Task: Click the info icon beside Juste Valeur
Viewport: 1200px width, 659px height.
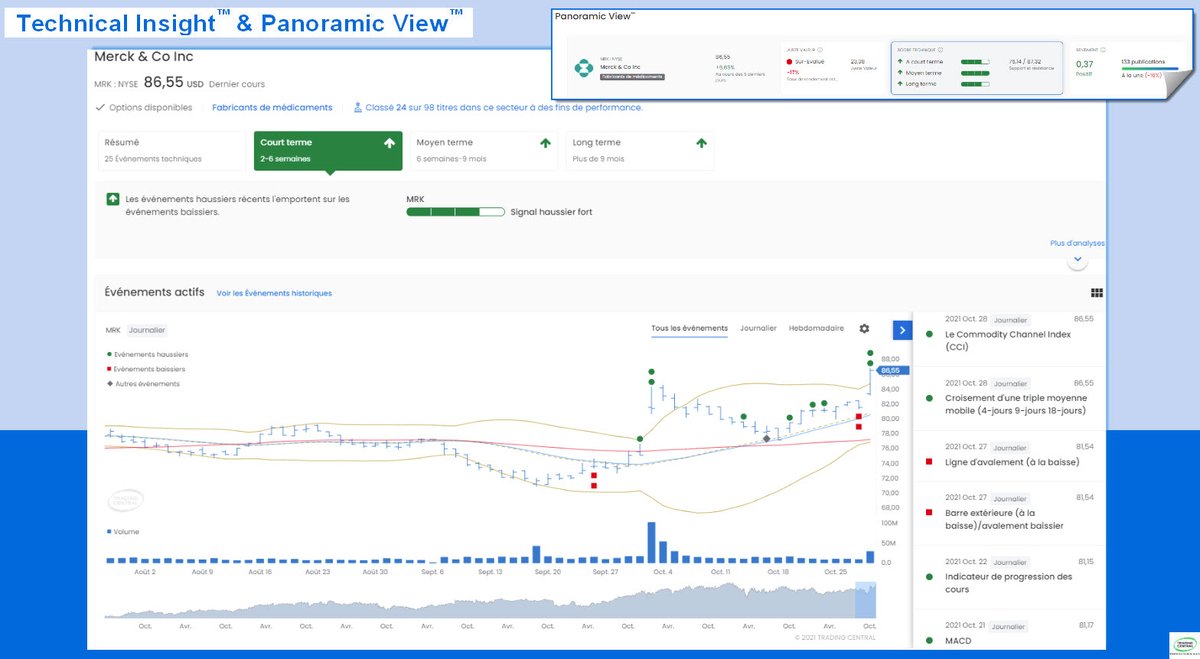Action: click(x=820, y=49)
